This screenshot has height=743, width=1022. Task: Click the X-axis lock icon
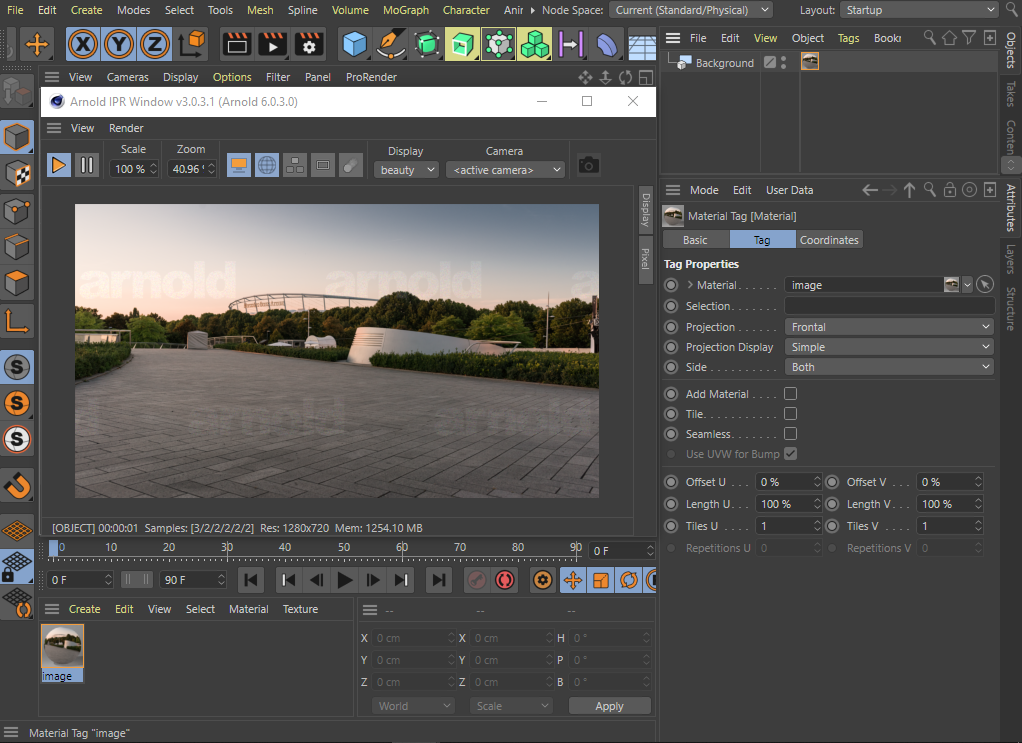tap(83, 44)
